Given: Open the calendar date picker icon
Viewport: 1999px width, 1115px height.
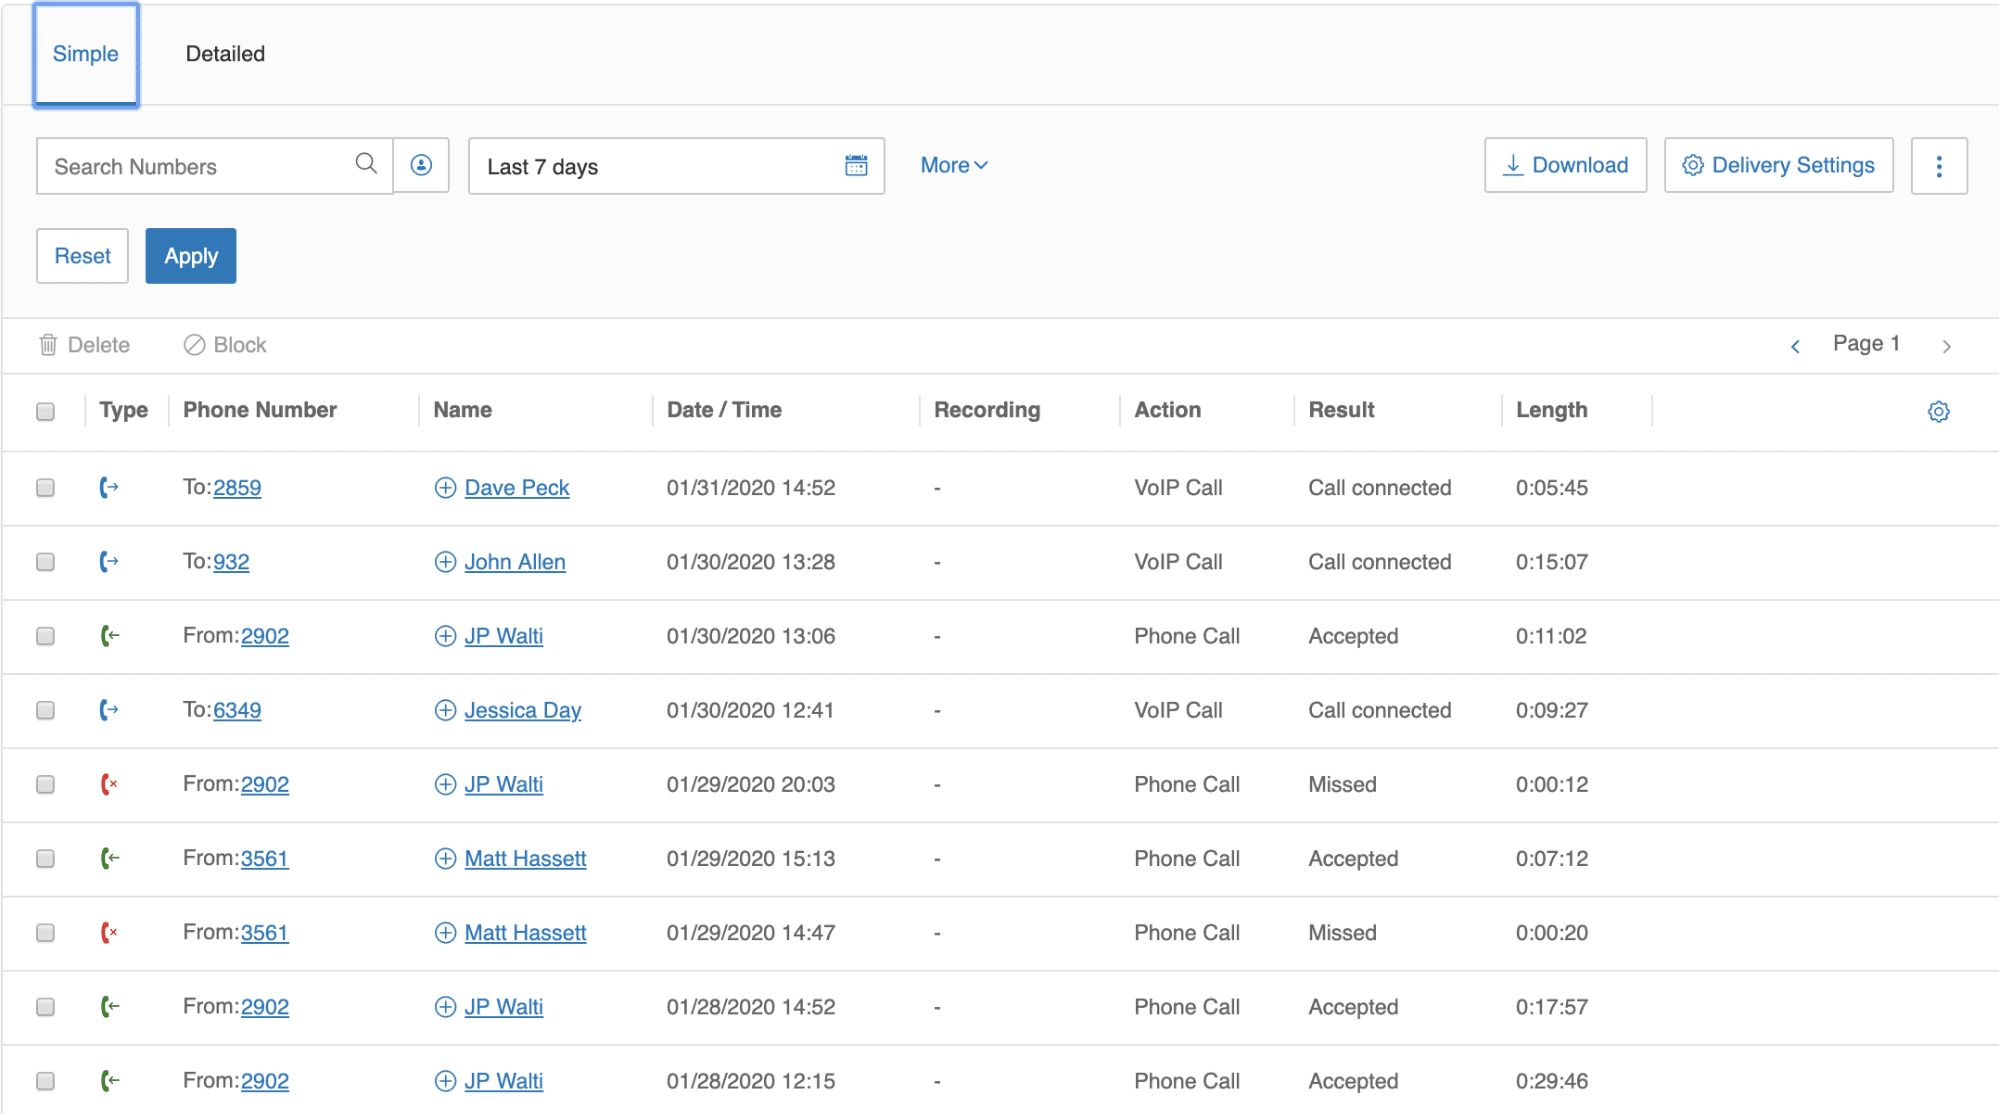Looking at the screenshot, I should (856, 165).
